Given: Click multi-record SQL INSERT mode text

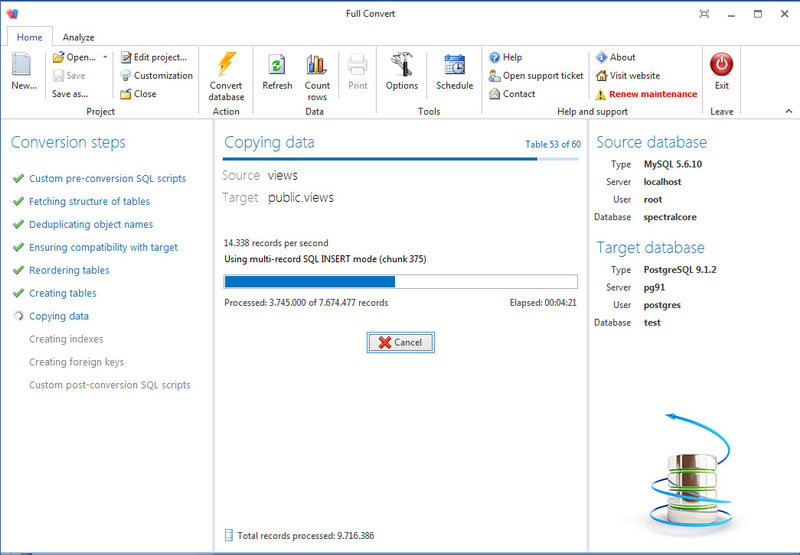Looking at the screenshot, I should 325,259.
